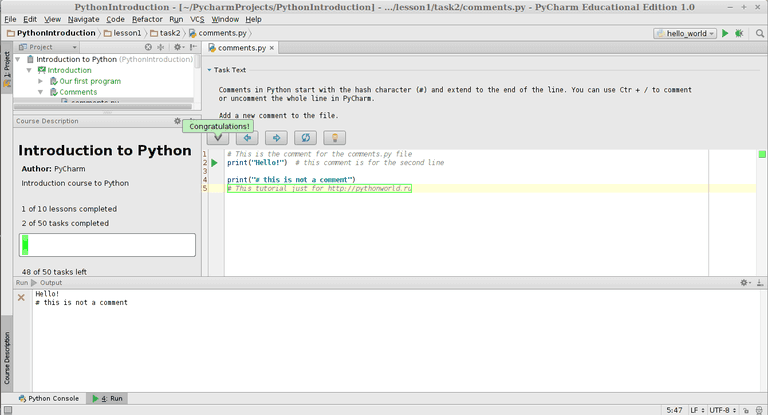Image resolution: width=768 pixels, height=415 pixels.
Task: Click tool window toggle in status bar corner
Action: click(x=8, y=410)
